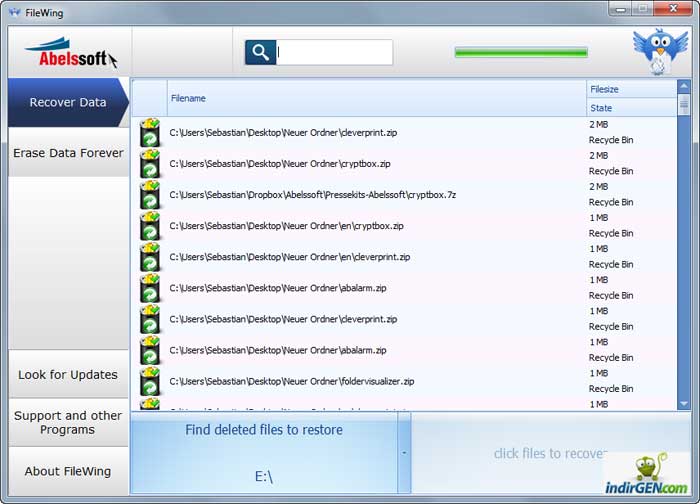The width and height of the screenshot is (700, 504).
Task: Click 2 MB size of cryptbox.7z
Action: pos(598,187)
